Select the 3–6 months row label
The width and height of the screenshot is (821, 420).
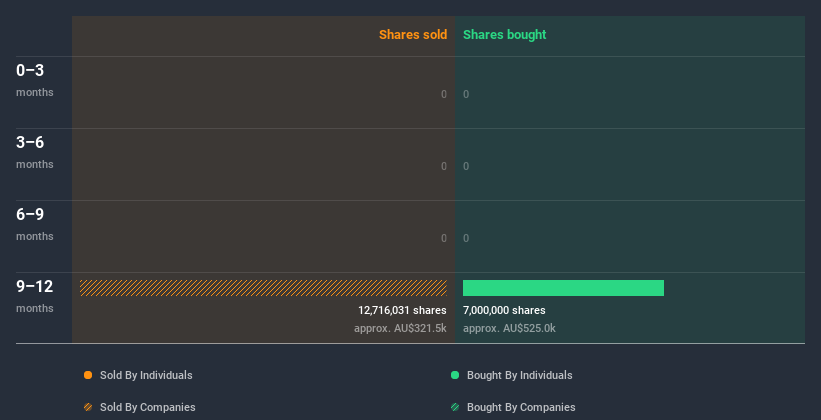pos(35,152)
